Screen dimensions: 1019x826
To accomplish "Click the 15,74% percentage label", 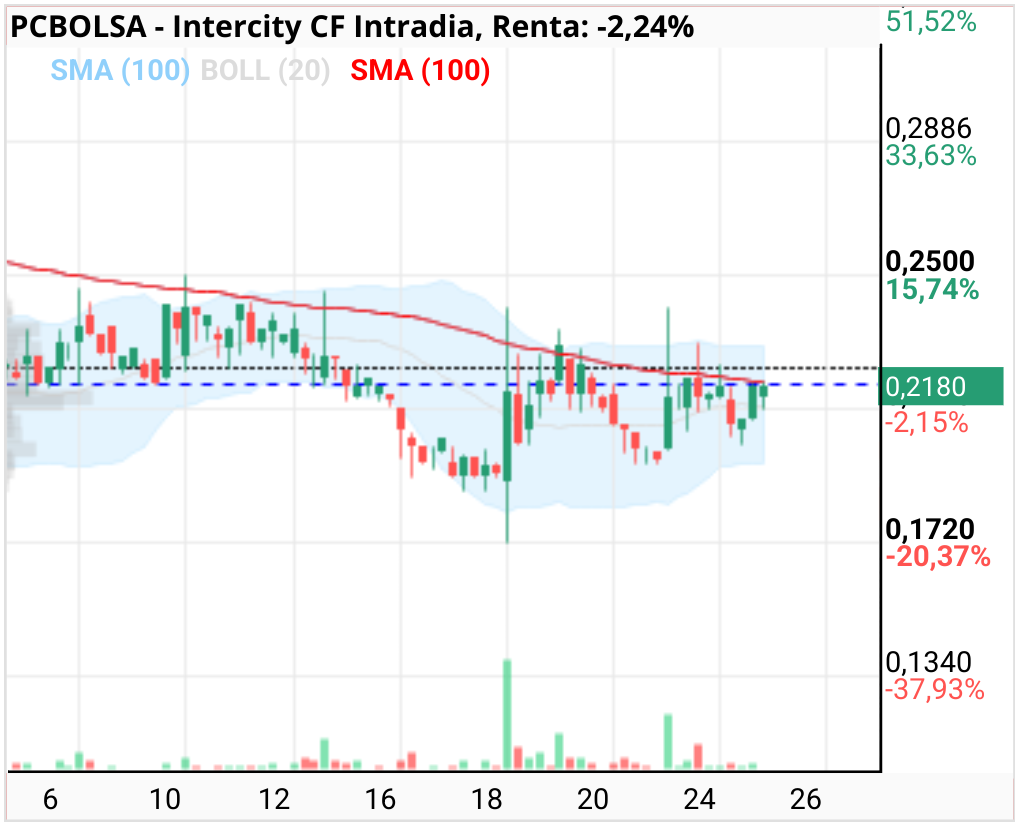I will [x=932, y=289].
